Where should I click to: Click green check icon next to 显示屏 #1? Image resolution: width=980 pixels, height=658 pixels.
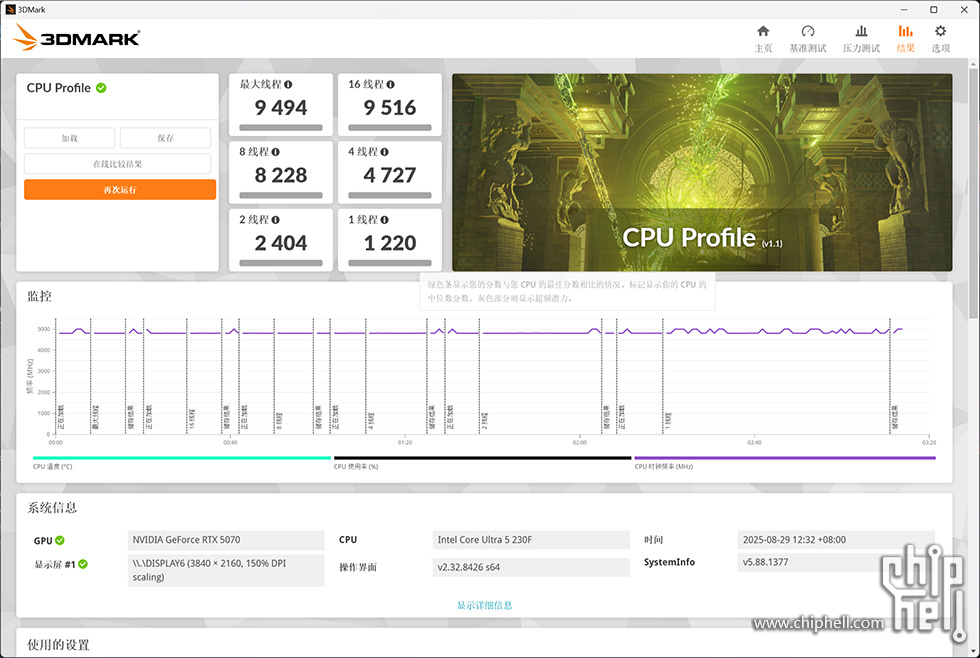[x=83, y=564]
